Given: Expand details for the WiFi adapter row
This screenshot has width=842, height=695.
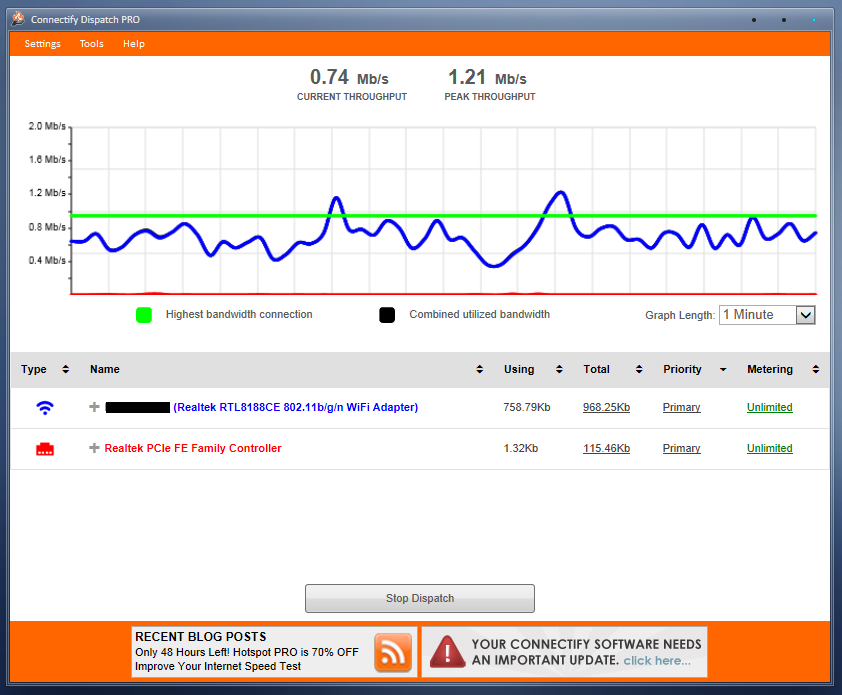Looking at the screenshot, I should tap(93, 407).
